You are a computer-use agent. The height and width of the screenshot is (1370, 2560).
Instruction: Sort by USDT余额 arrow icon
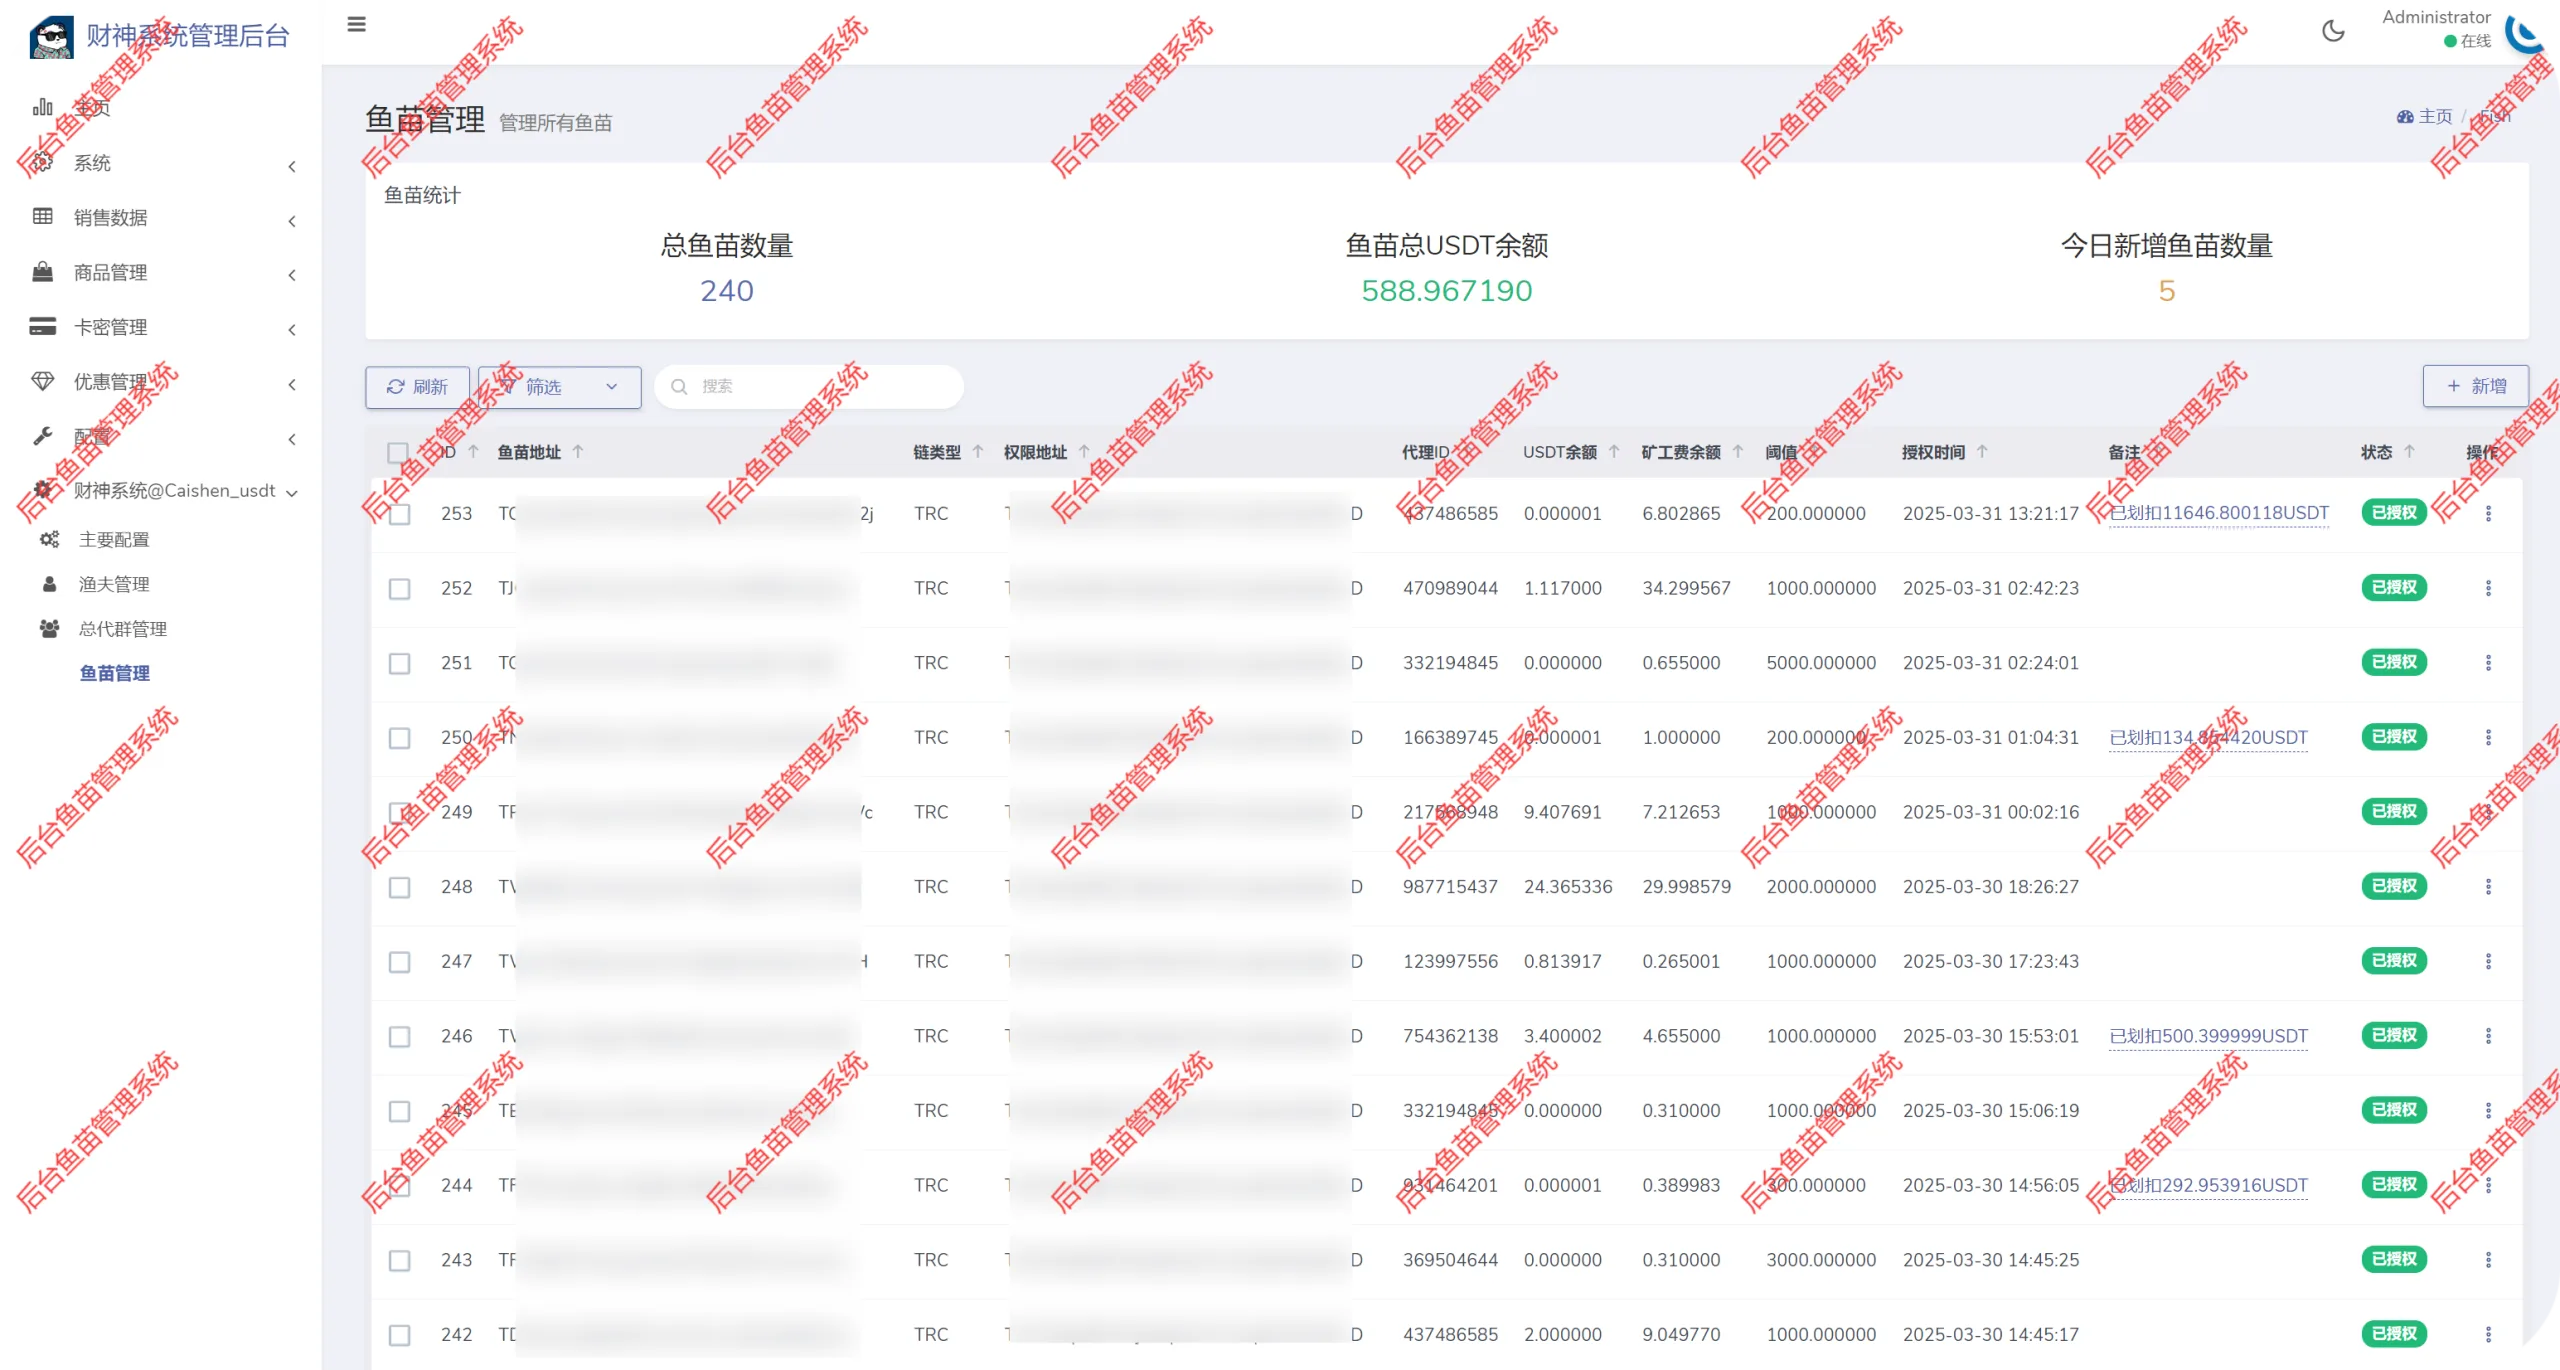tap(1614, 452)
